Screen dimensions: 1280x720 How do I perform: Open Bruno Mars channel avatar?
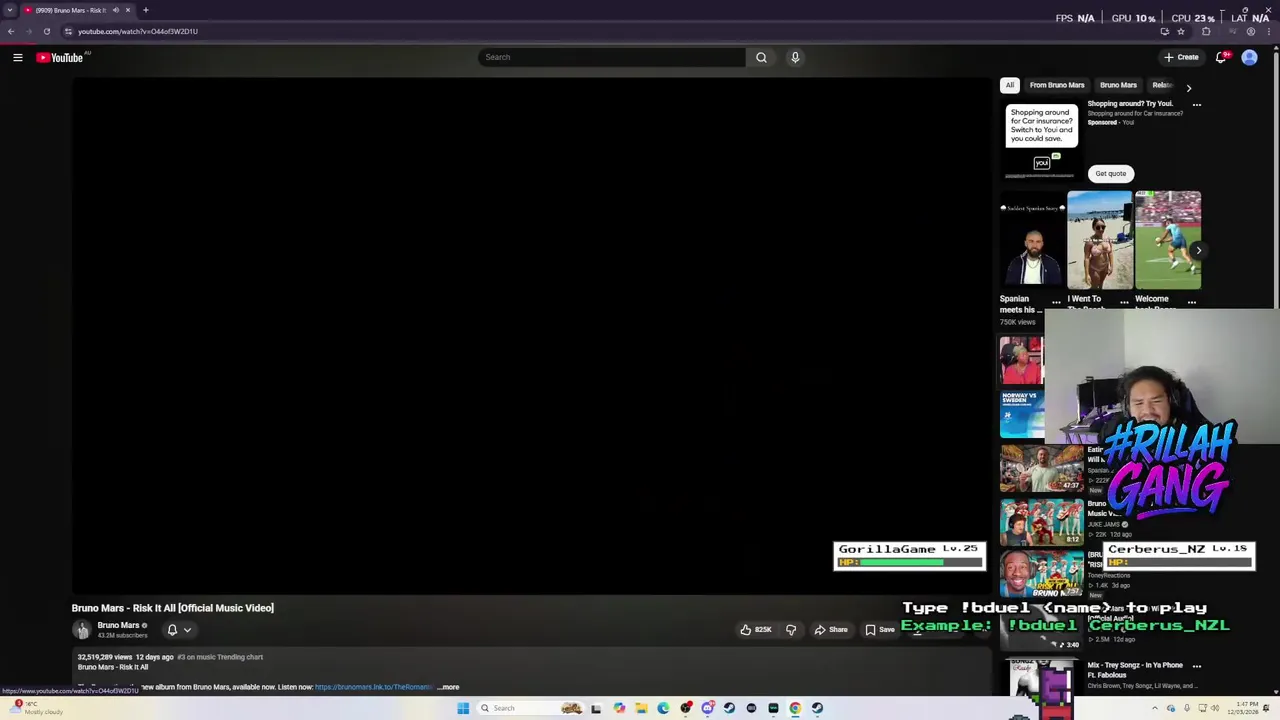82,630
